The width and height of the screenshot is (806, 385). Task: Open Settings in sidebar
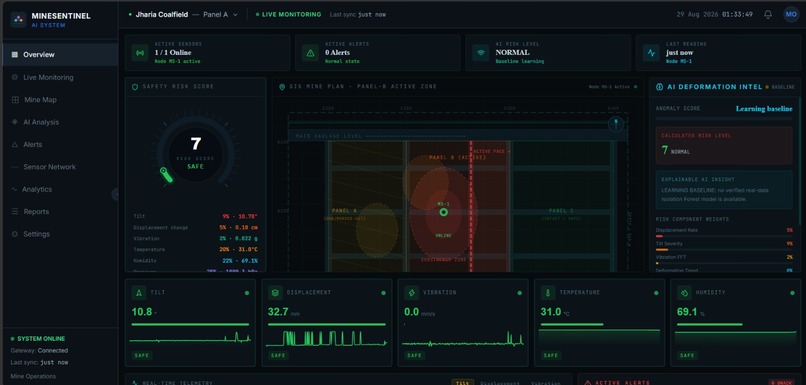click(60, 234)
